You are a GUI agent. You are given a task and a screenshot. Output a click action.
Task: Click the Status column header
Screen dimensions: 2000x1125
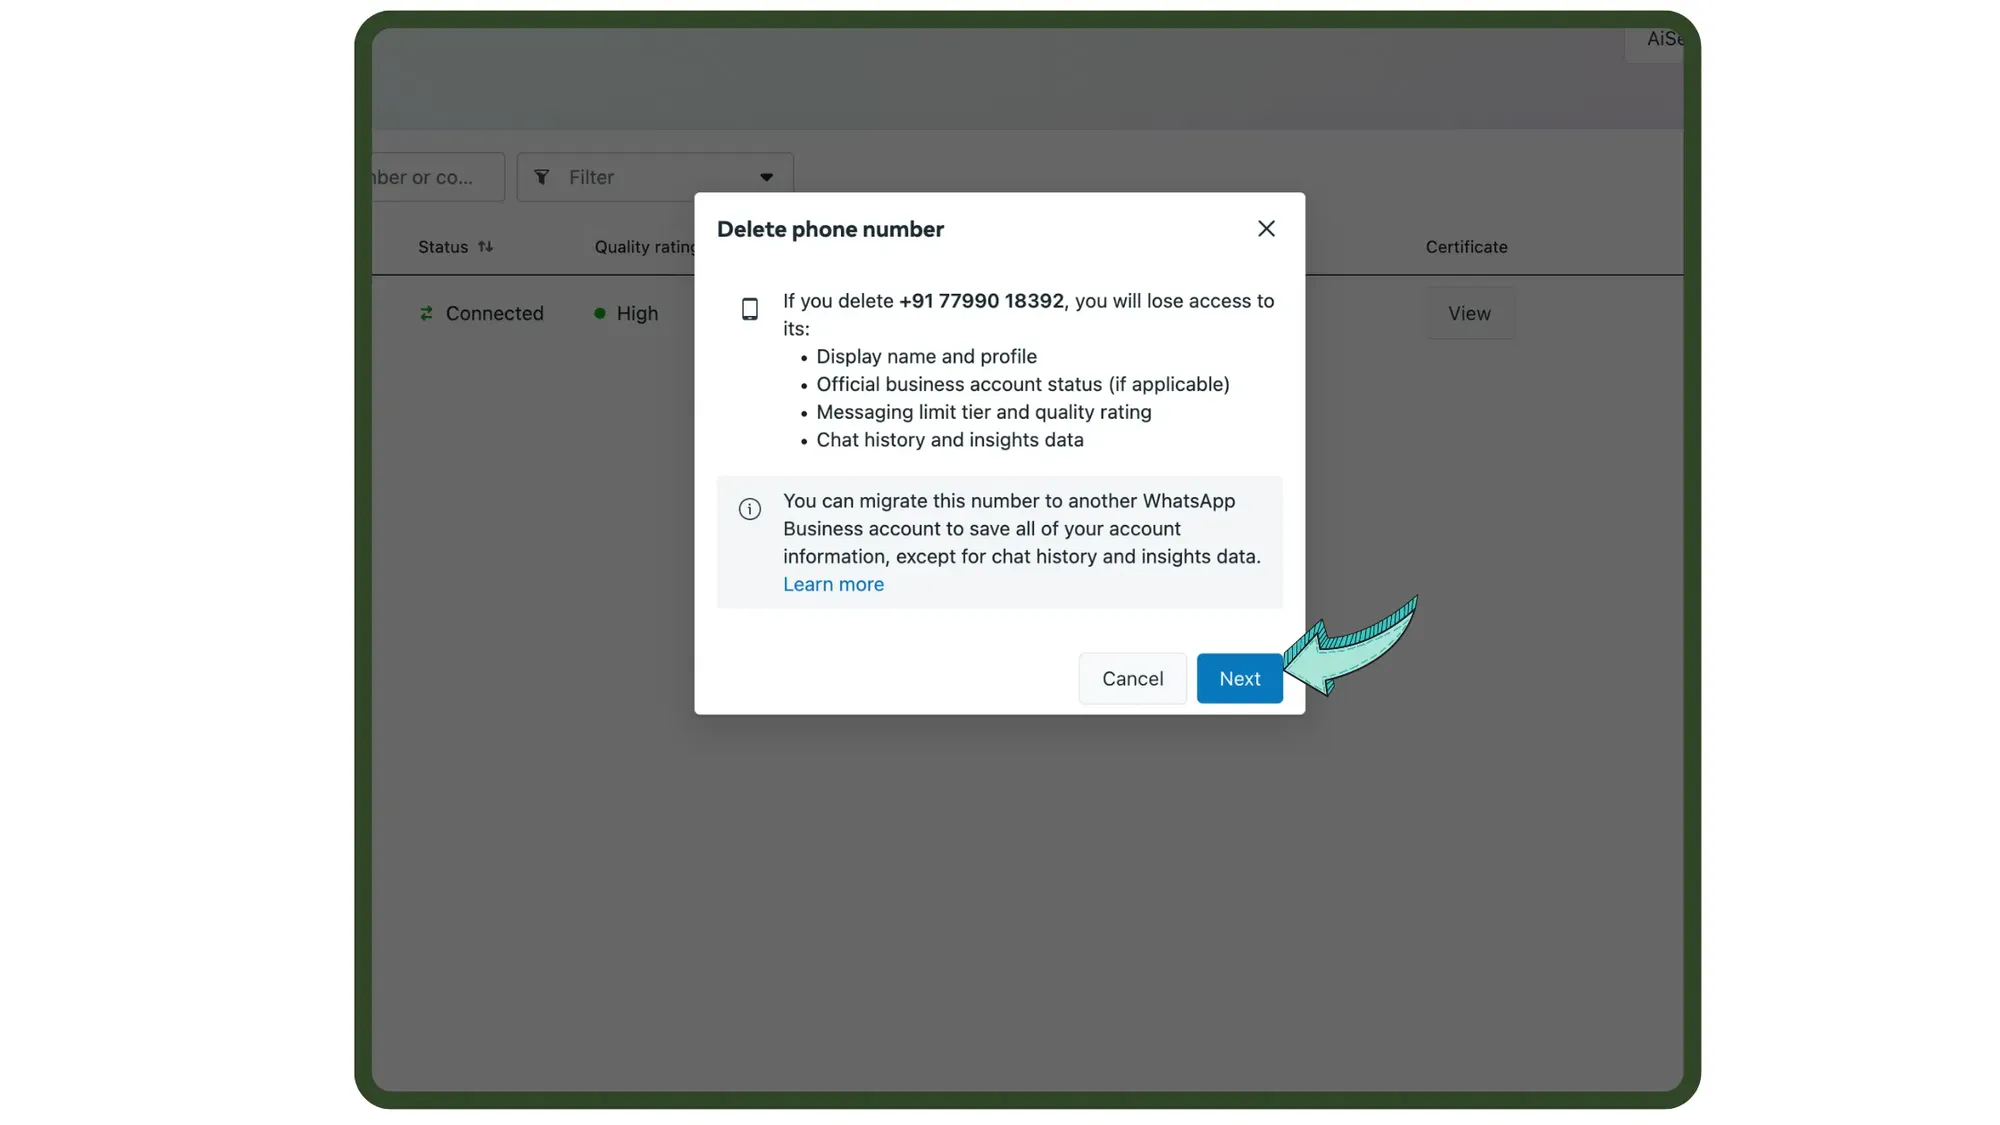click(x=443, y=246)
